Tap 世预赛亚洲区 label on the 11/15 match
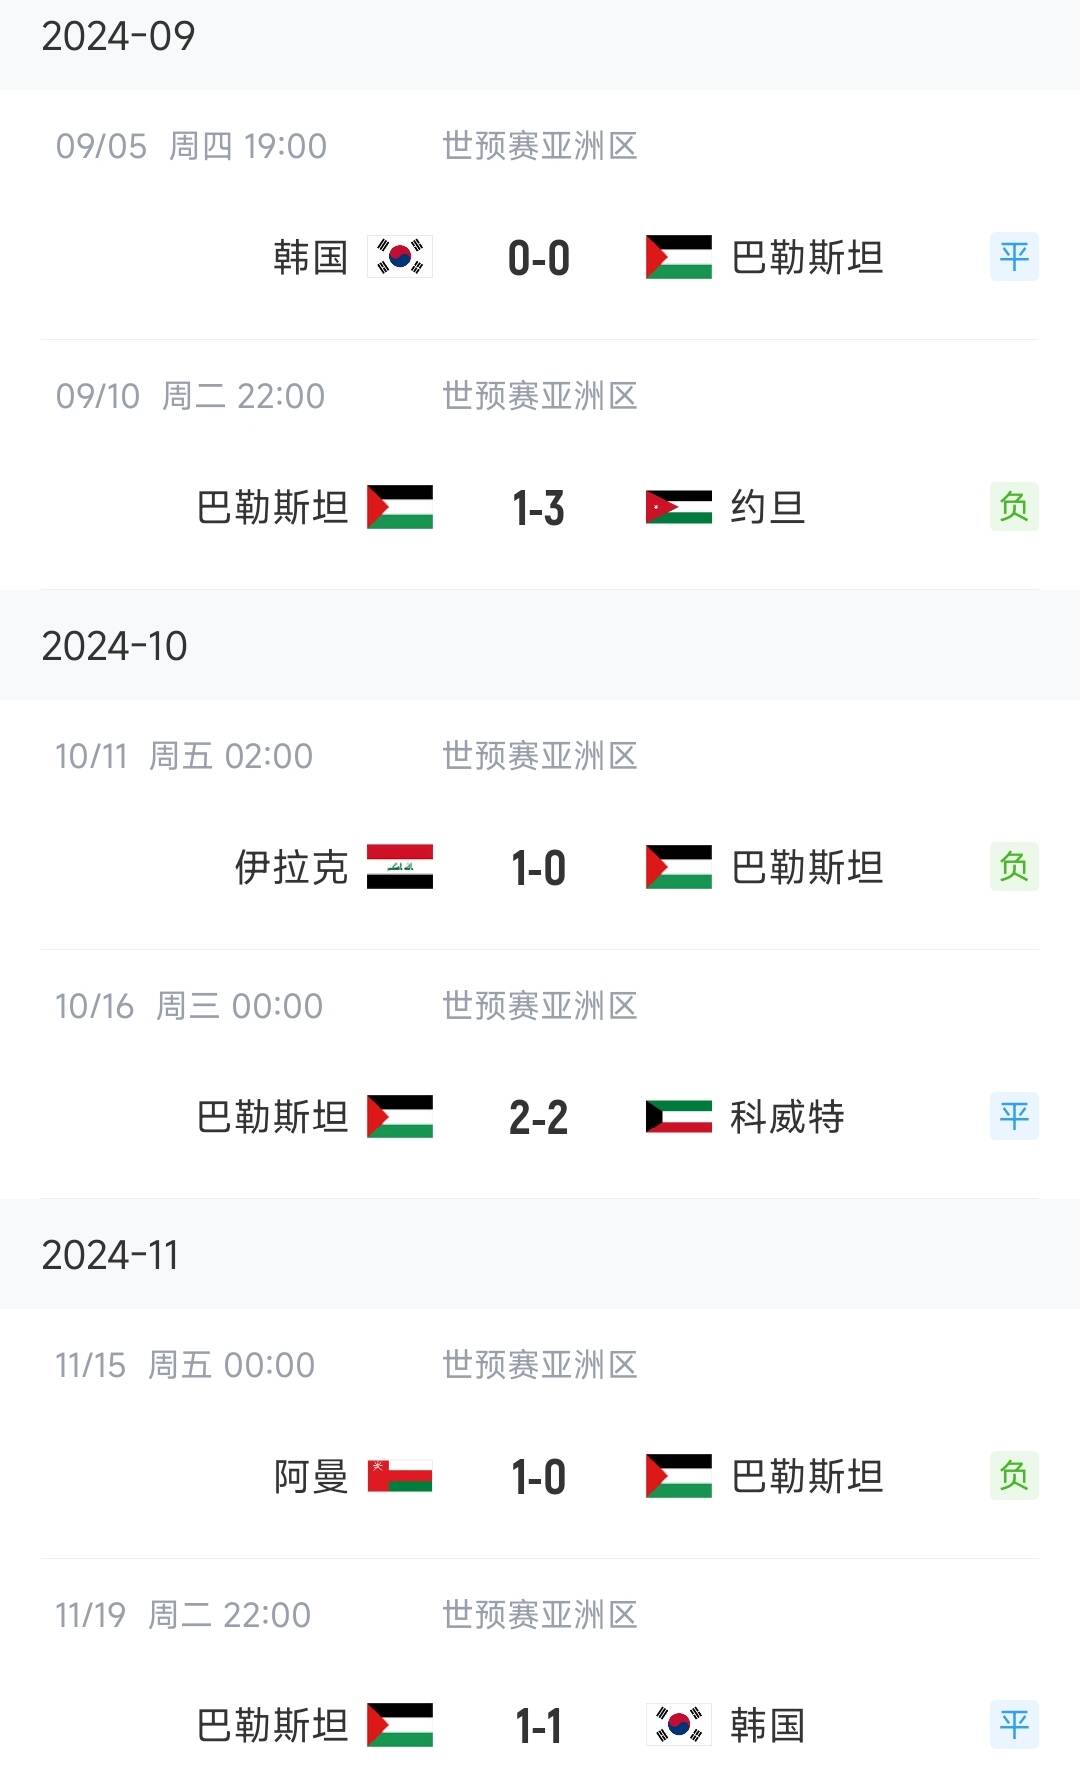1080x1792 pixels. (x=540, y=1365)
